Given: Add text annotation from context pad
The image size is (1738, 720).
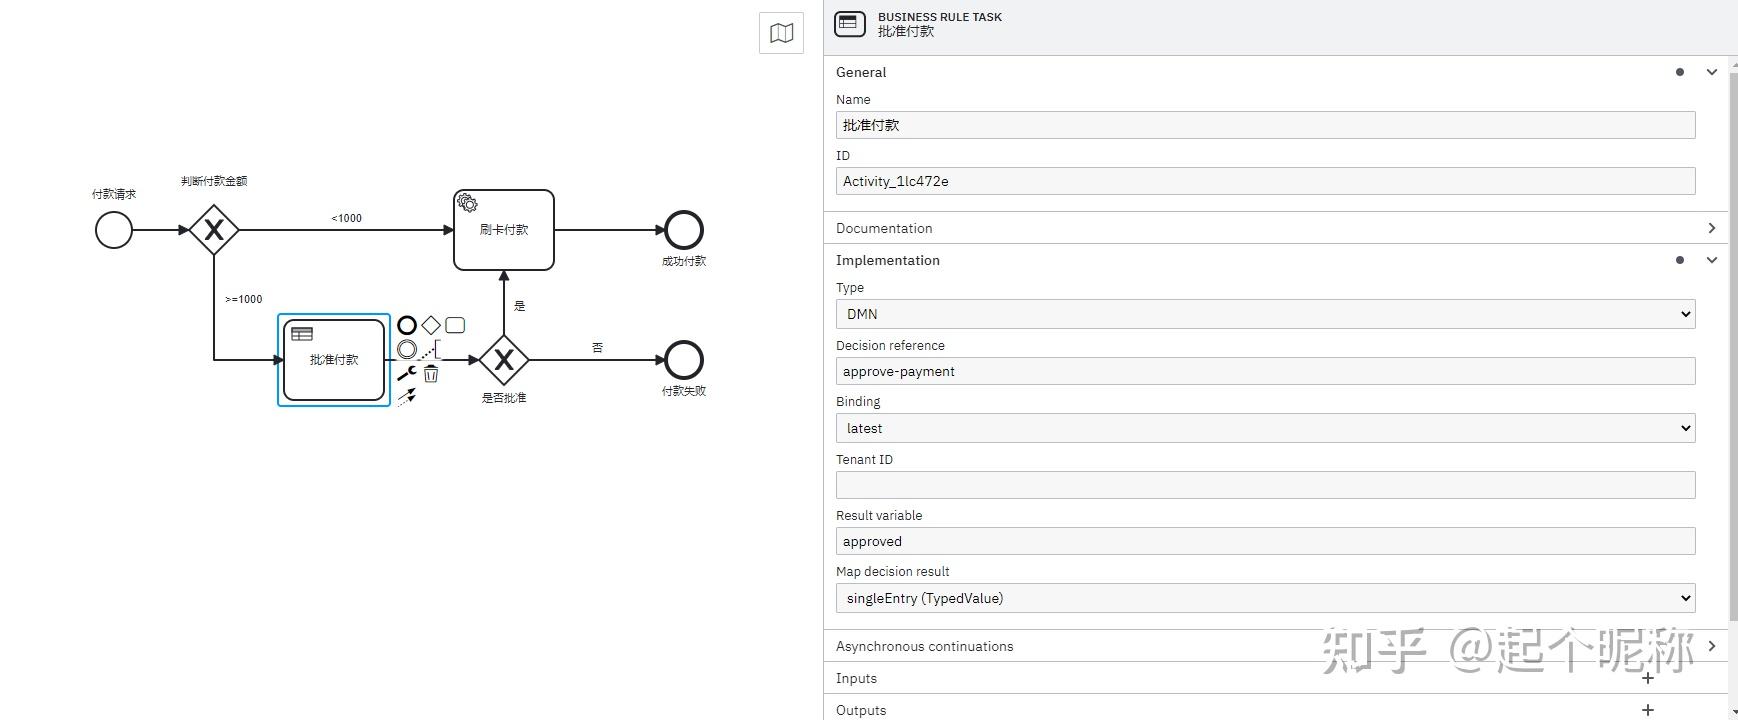Looking at the screenshot, I should coord(431,349).
